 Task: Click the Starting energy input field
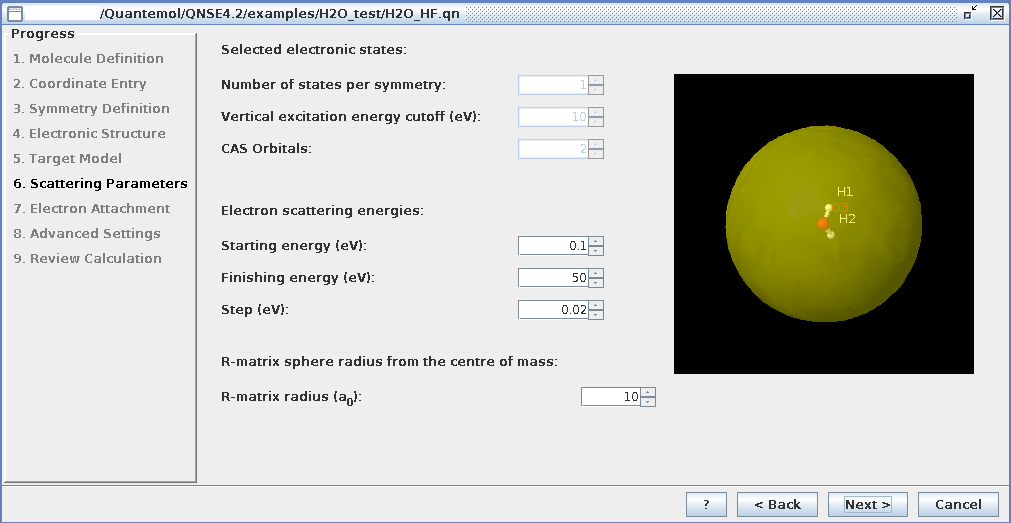click(x=553, y=246)
